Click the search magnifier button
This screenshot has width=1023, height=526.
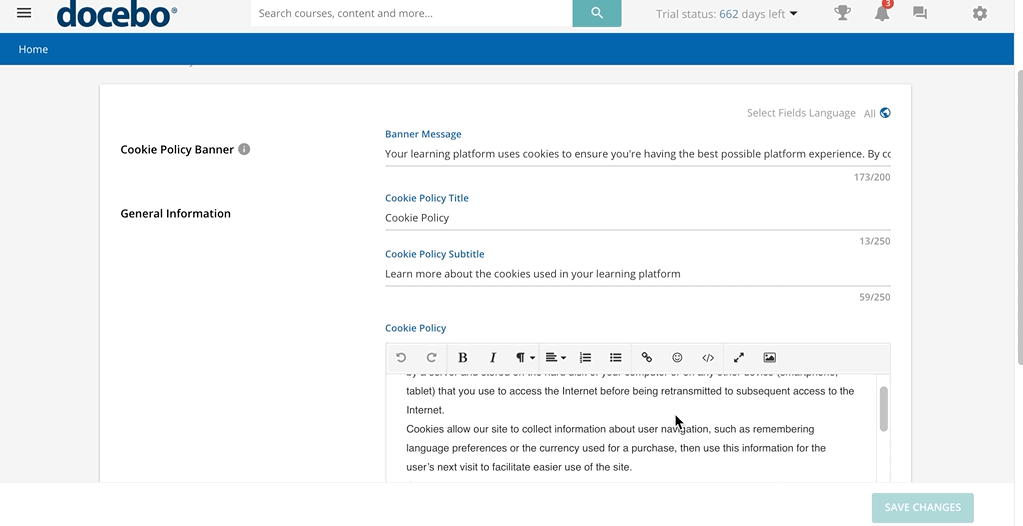pos(597,13)
